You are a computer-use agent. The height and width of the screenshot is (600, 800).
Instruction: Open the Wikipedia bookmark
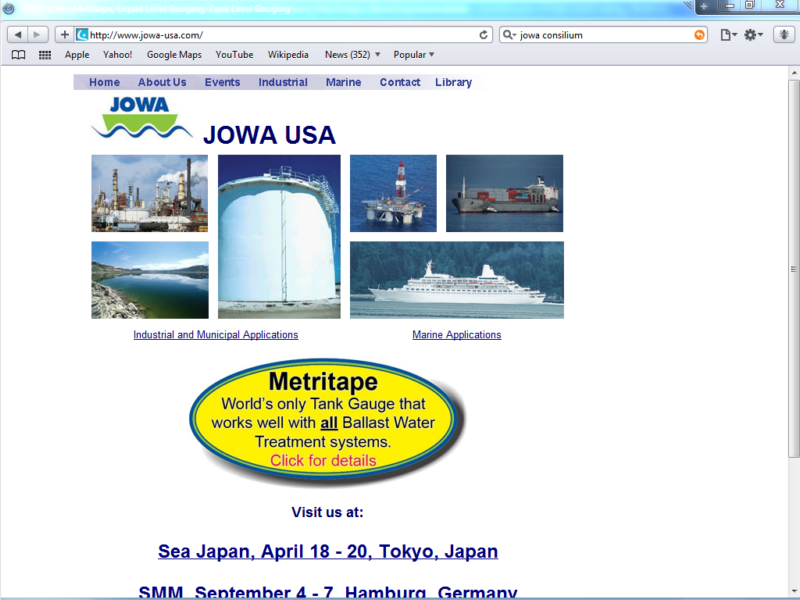click(x=288, y=55)
